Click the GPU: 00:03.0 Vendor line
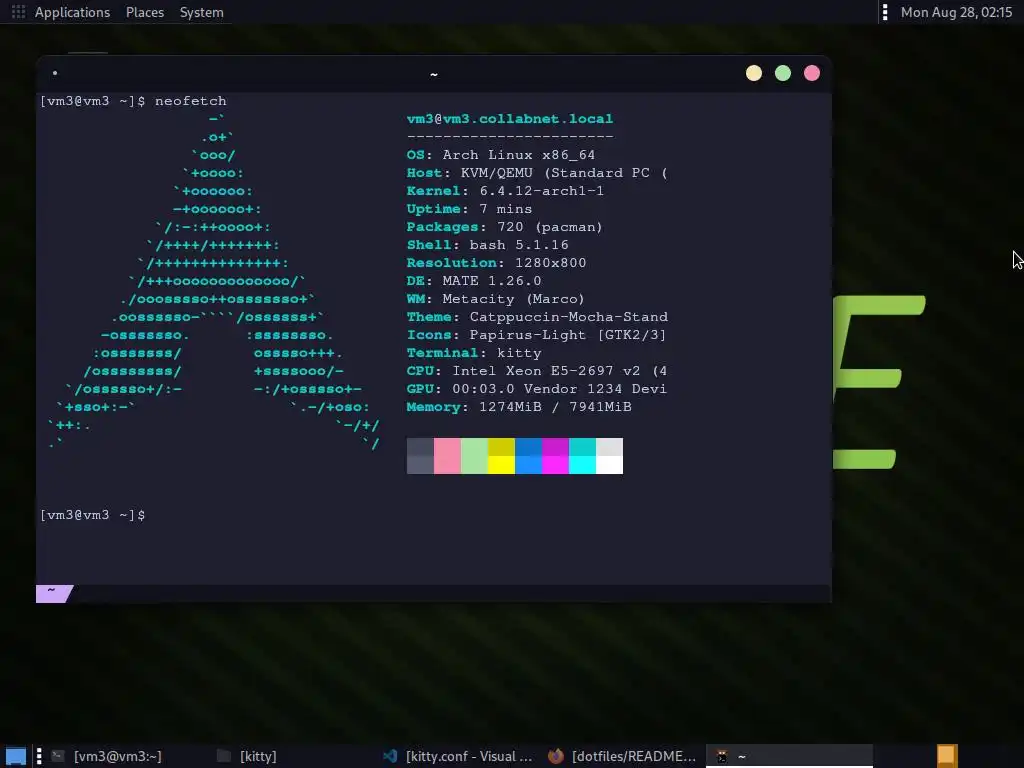Screen dimensions: 1024x768 (x=537, y=389)
